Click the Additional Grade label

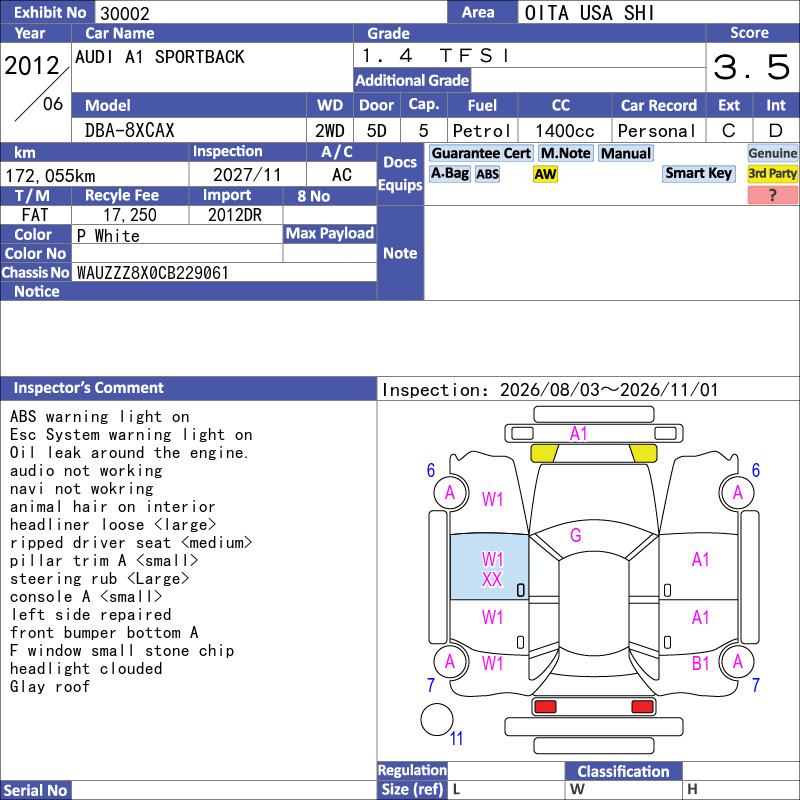[x=412, y=80]
